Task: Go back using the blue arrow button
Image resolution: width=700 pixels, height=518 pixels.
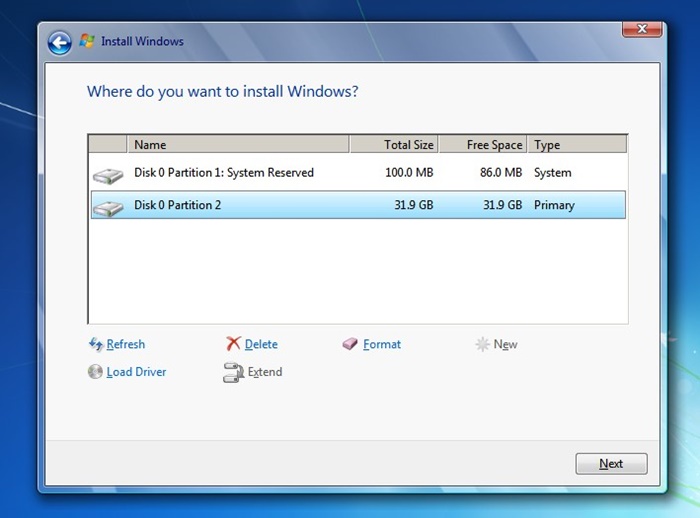Action: 59,43
